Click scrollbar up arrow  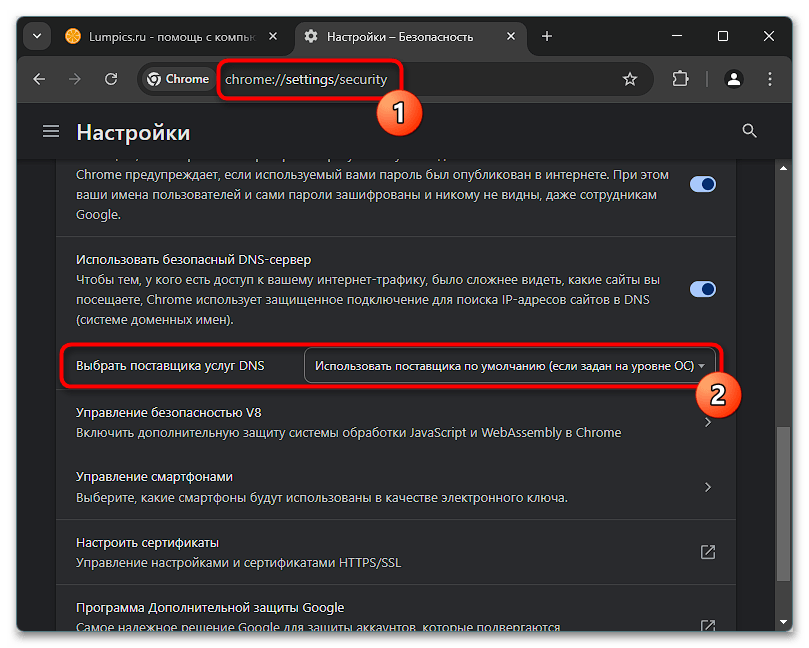(783, 168)
